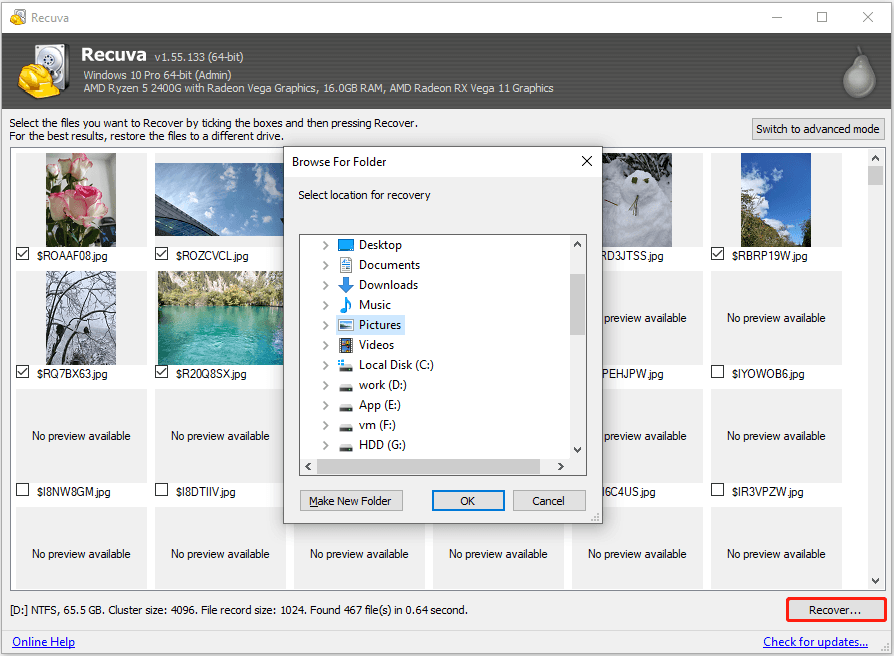Uncheck the $R20Q8SX.jpg checkbox
The height and width of the screenshot is (656, 894).
click(x=161, y=372)
